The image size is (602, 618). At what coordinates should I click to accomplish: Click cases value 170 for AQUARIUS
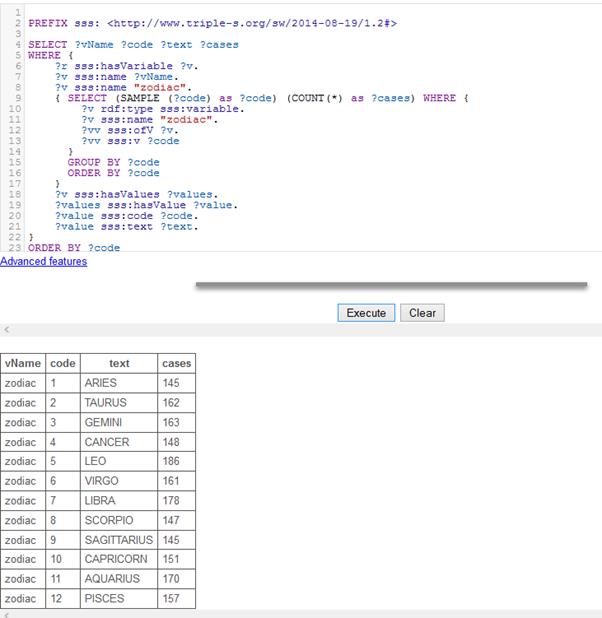[x=176, y=579]
